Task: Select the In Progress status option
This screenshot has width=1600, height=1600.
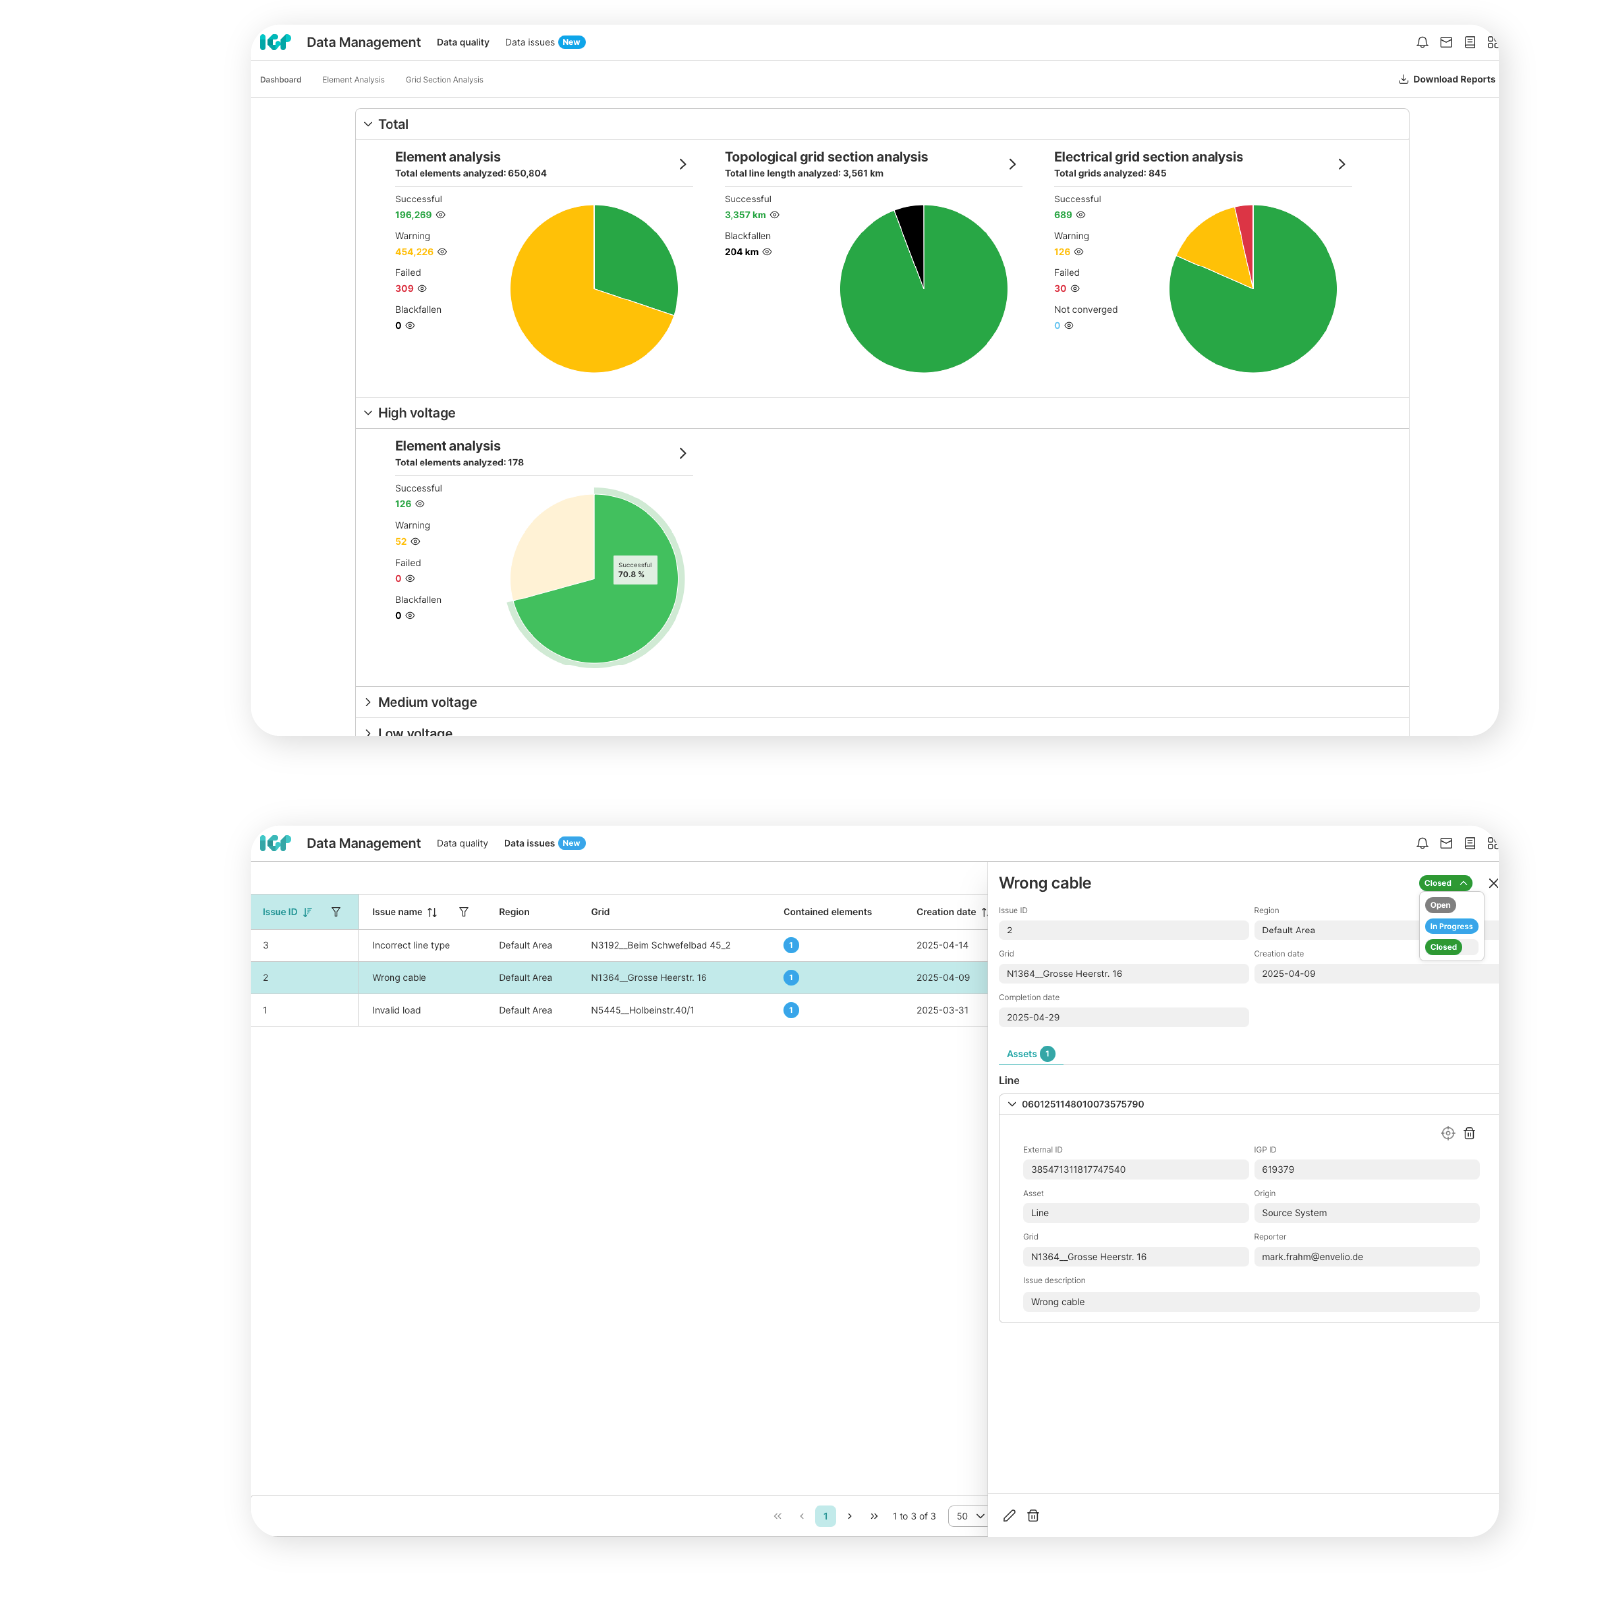Action: [x=1451, y=926]
